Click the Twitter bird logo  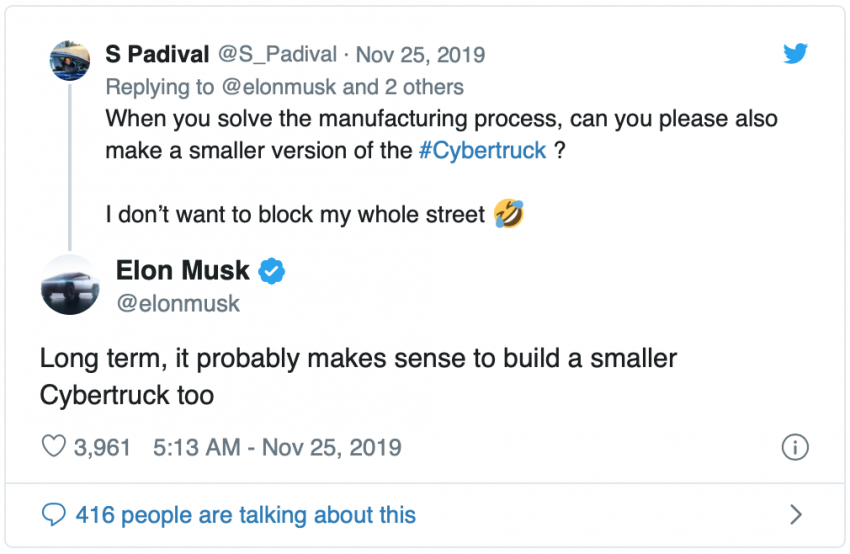click(x=795, y=54)
